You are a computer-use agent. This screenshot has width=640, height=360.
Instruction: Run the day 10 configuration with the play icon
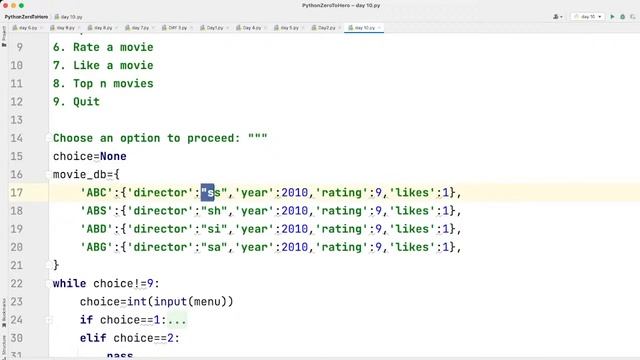(612, 17)
